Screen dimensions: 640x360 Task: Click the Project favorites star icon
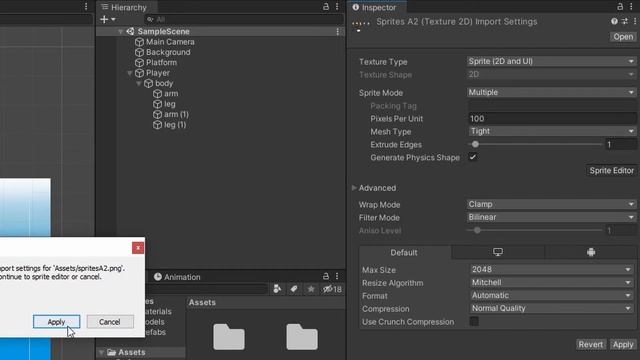click(x=311, y=289)
